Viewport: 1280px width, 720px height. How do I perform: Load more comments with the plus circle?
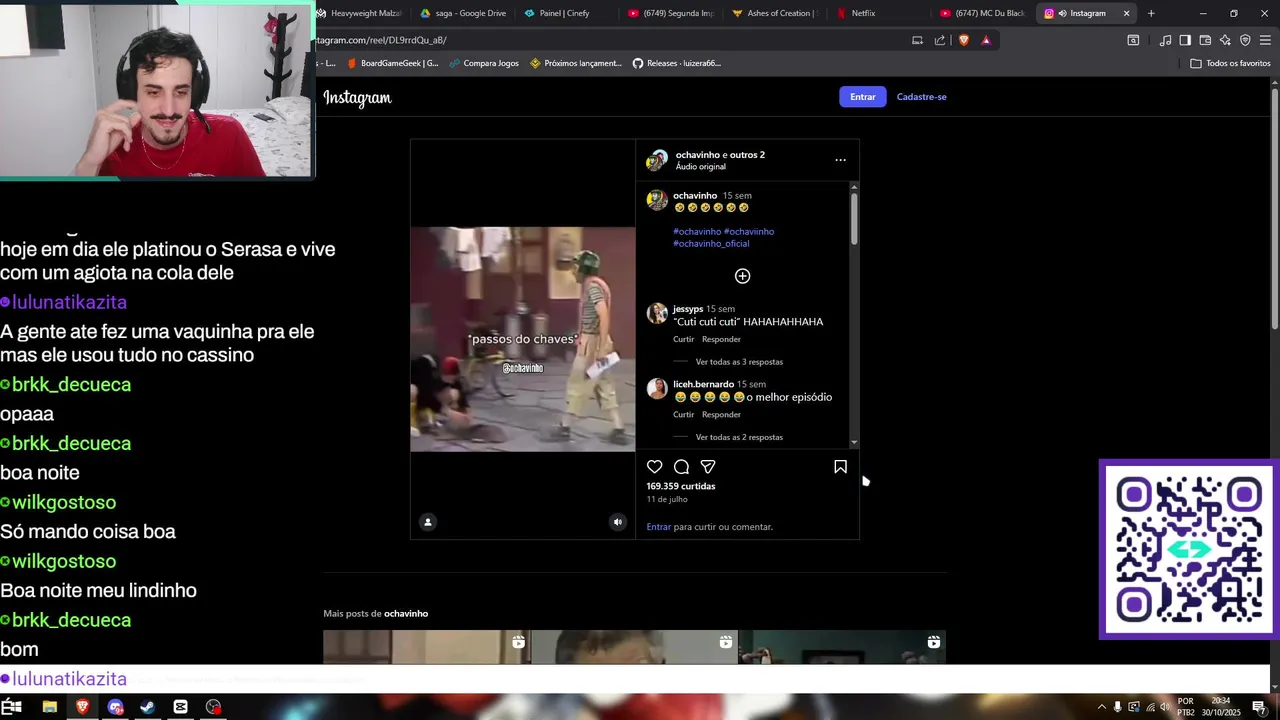742,276
